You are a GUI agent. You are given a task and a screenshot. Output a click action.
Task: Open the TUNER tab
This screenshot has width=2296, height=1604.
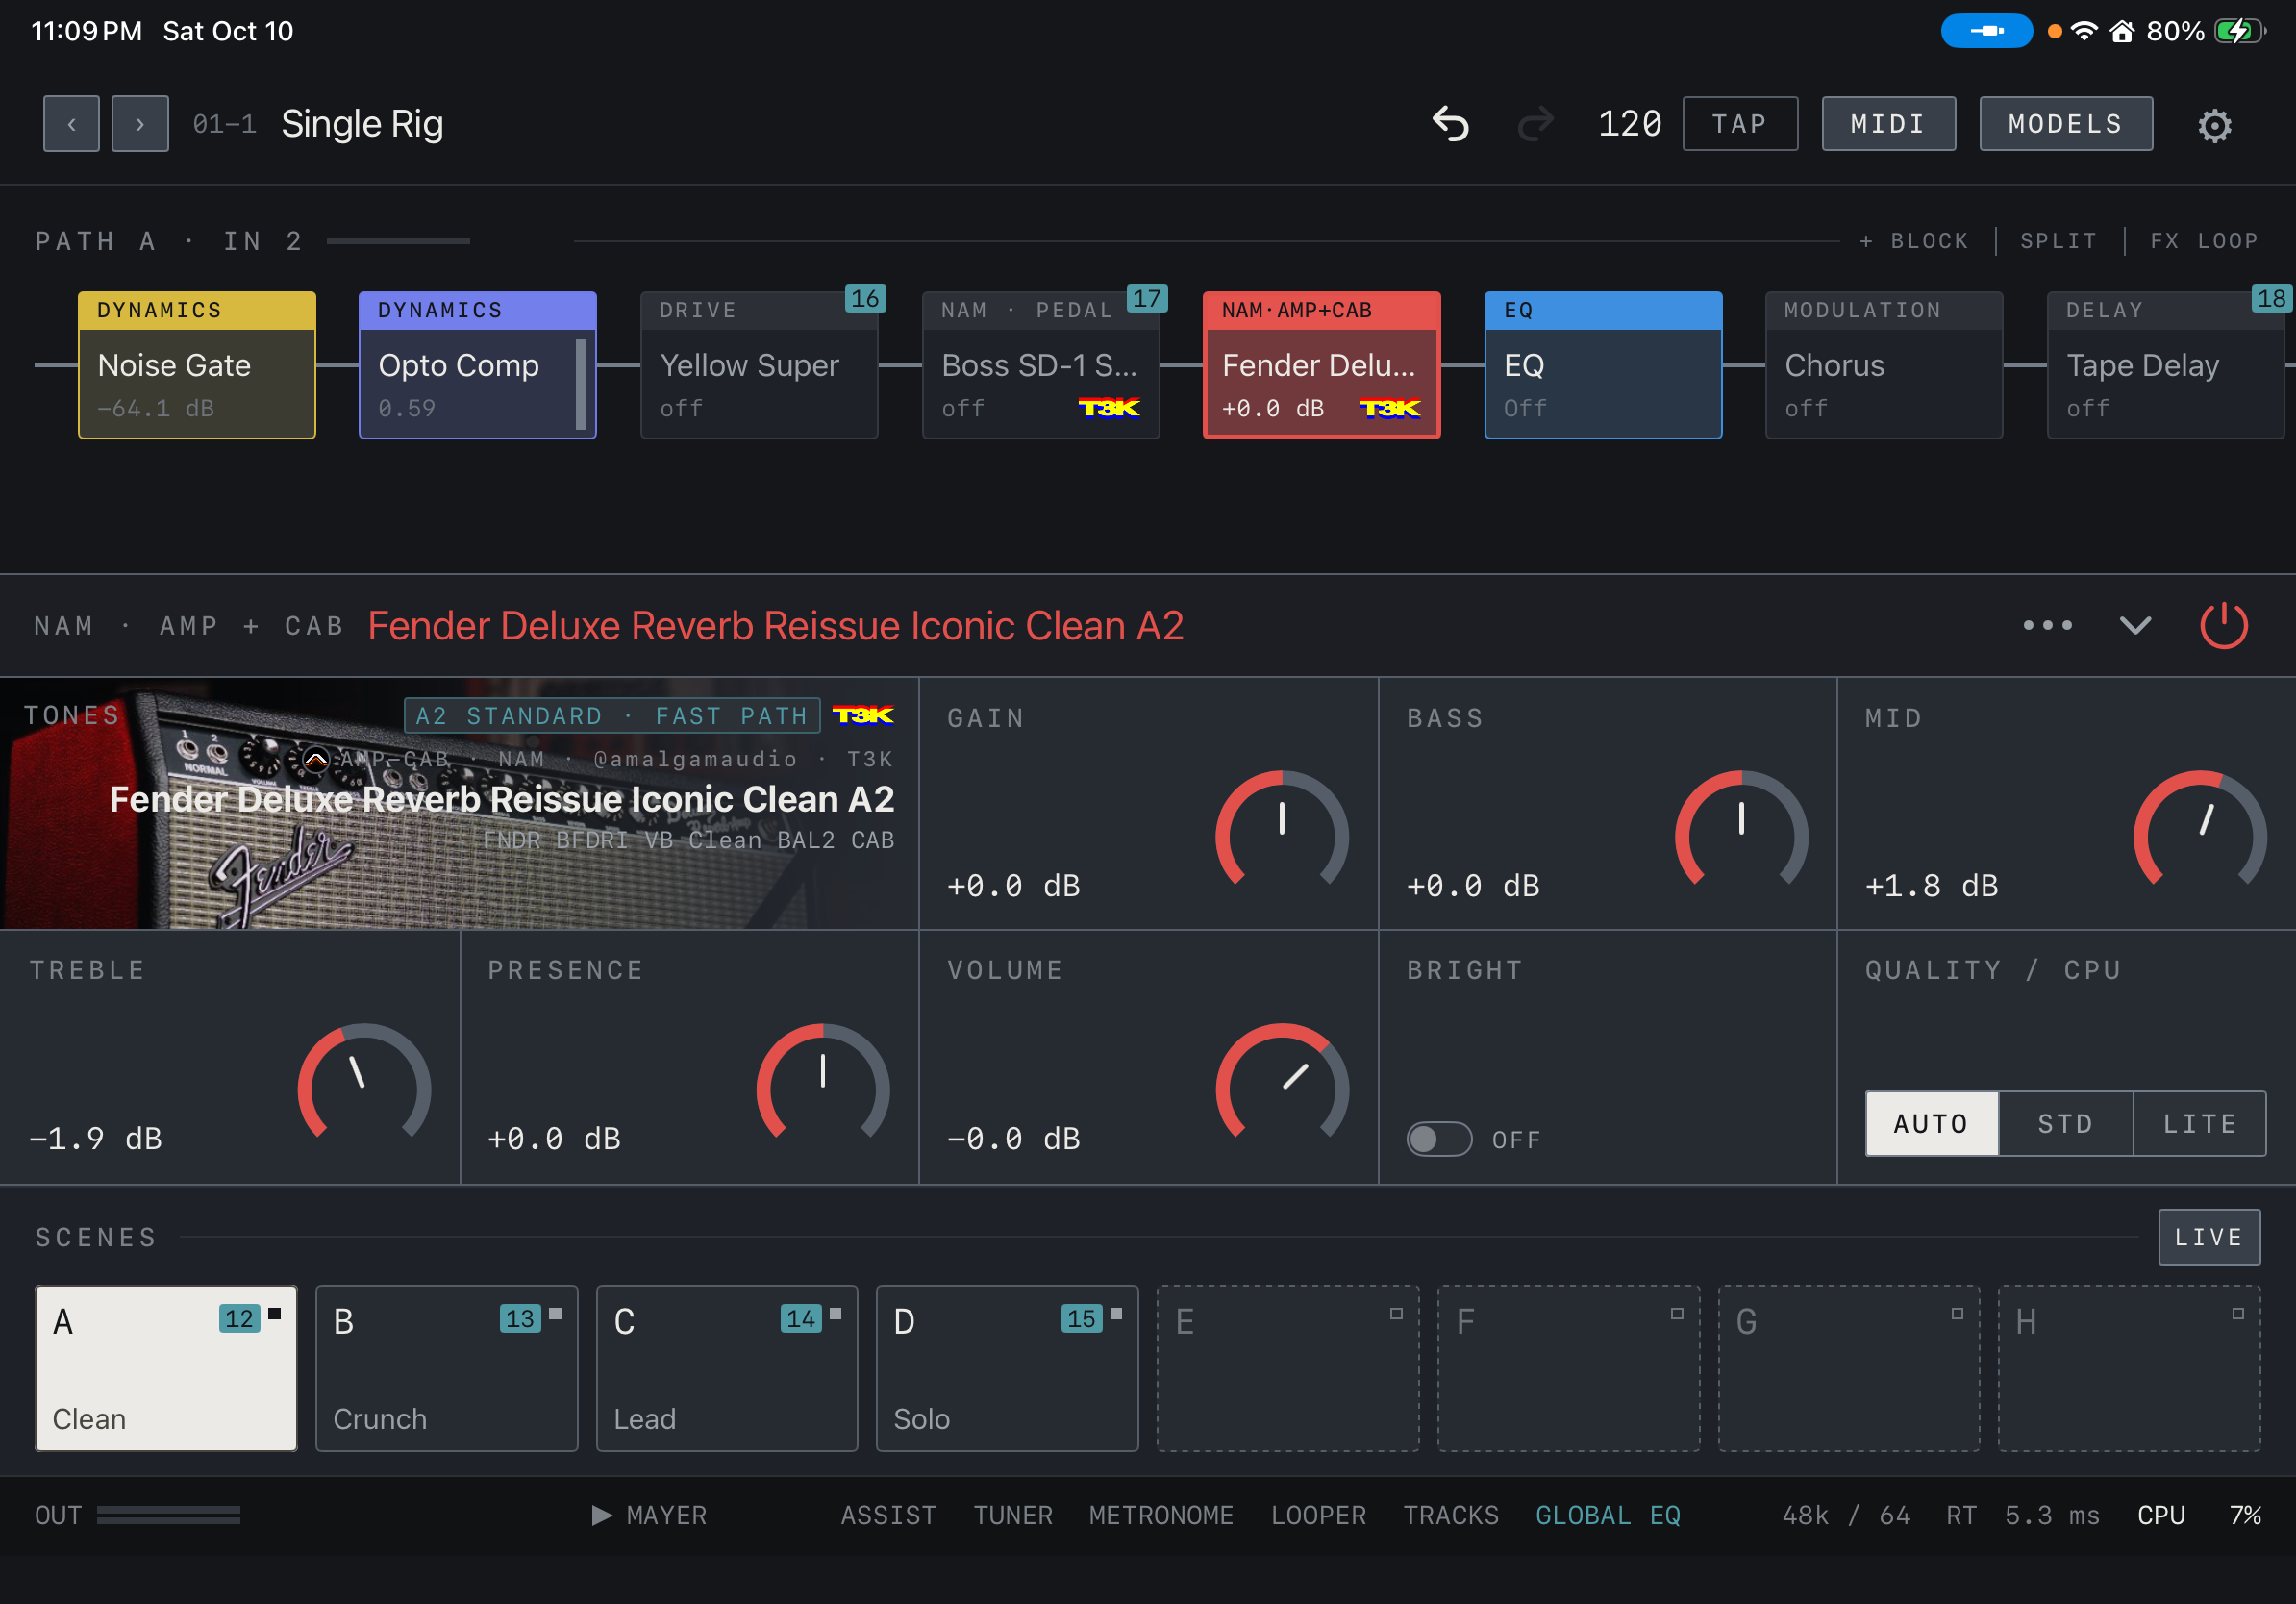point(1013,1515)
